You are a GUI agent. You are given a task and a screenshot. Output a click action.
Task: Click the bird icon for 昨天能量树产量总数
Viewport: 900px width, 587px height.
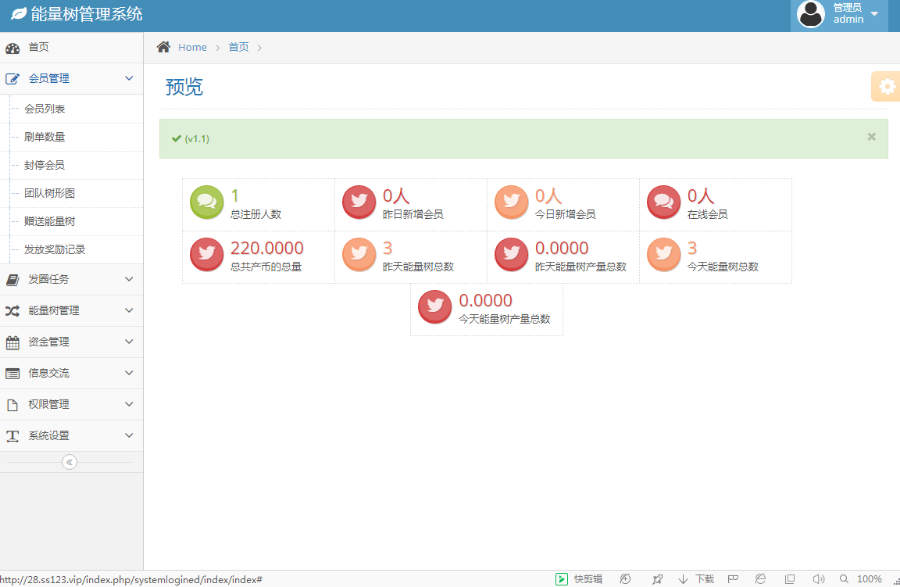coord(511,254)
